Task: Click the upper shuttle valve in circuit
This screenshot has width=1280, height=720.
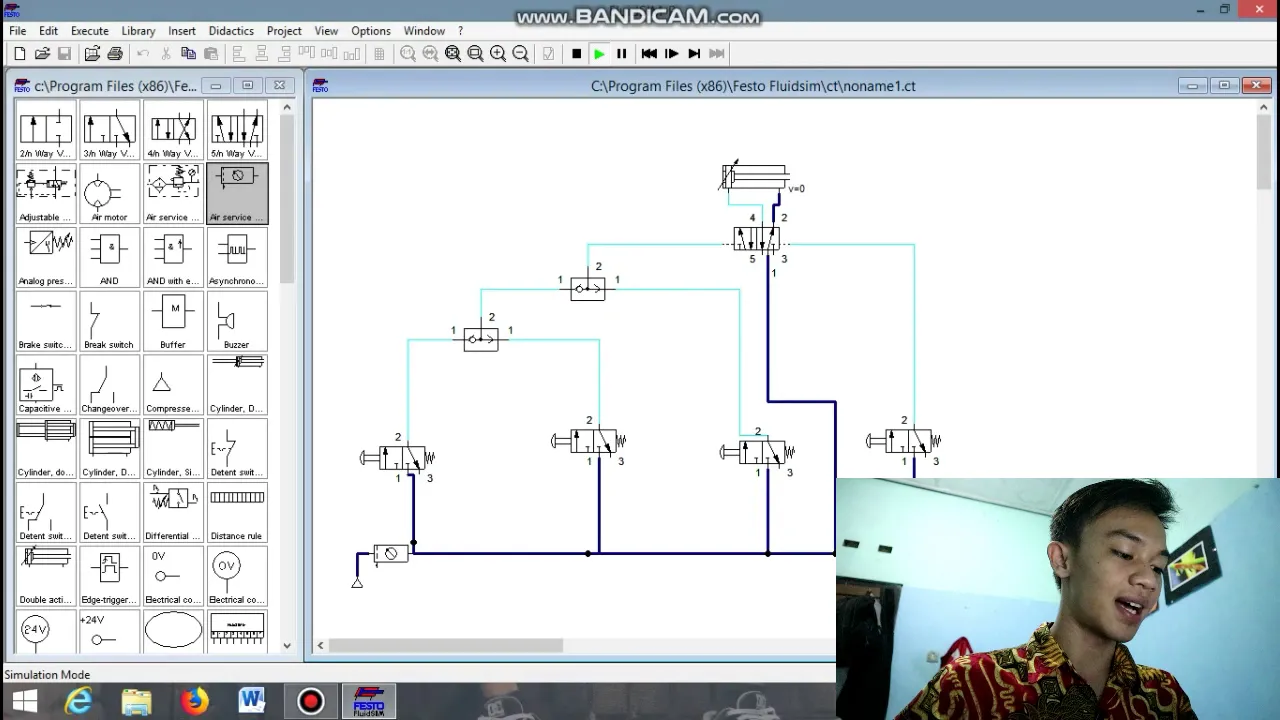Action: point(588,289)
